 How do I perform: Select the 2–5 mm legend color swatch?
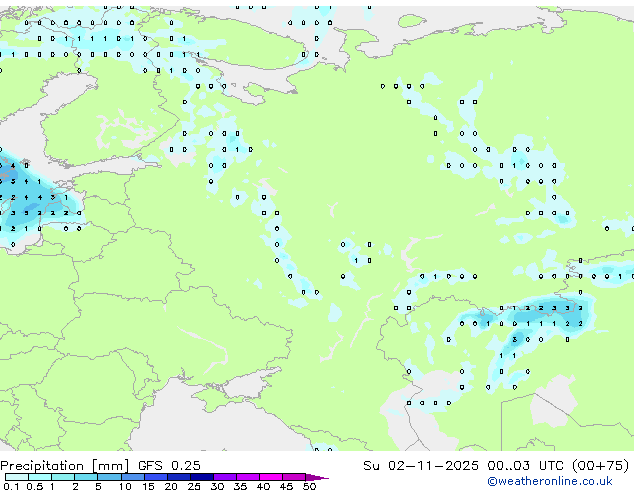[86, 477]
